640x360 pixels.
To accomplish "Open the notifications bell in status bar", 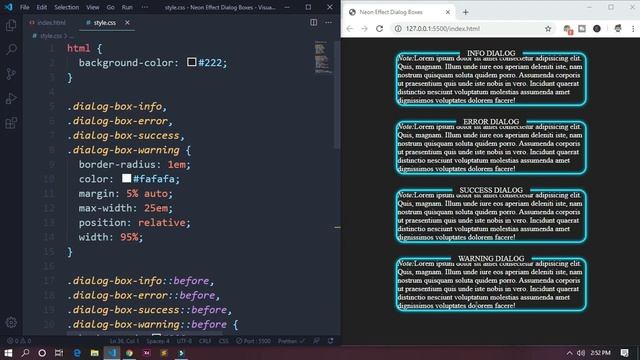I will tap(331, 341).
